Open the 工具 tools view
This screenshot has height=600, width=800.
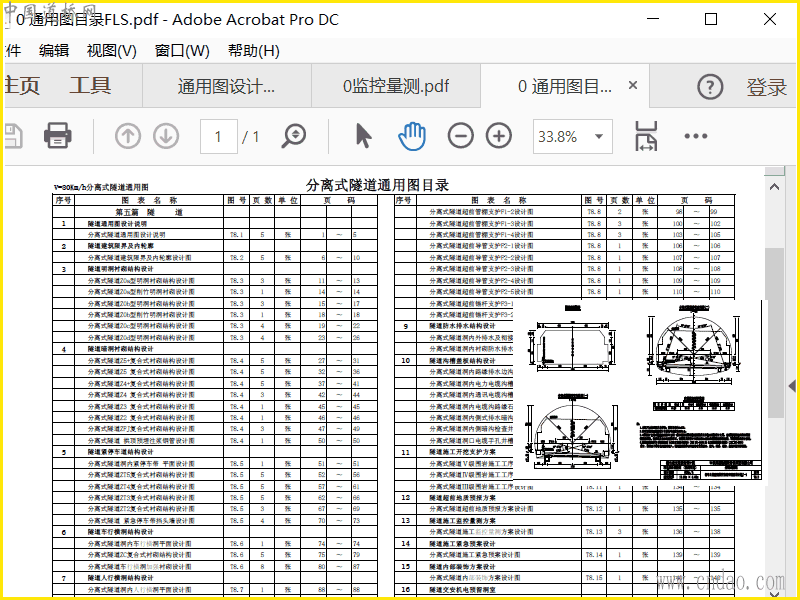click(90, 85)
